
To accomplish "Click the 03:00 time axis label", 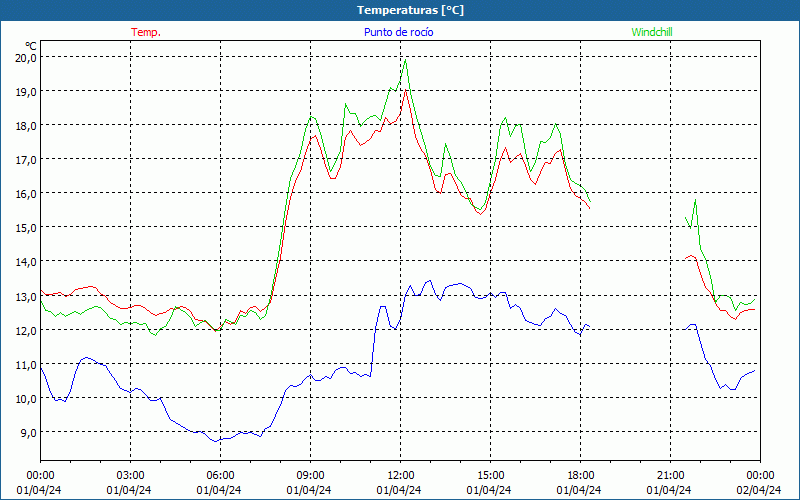I will [130, 476].
